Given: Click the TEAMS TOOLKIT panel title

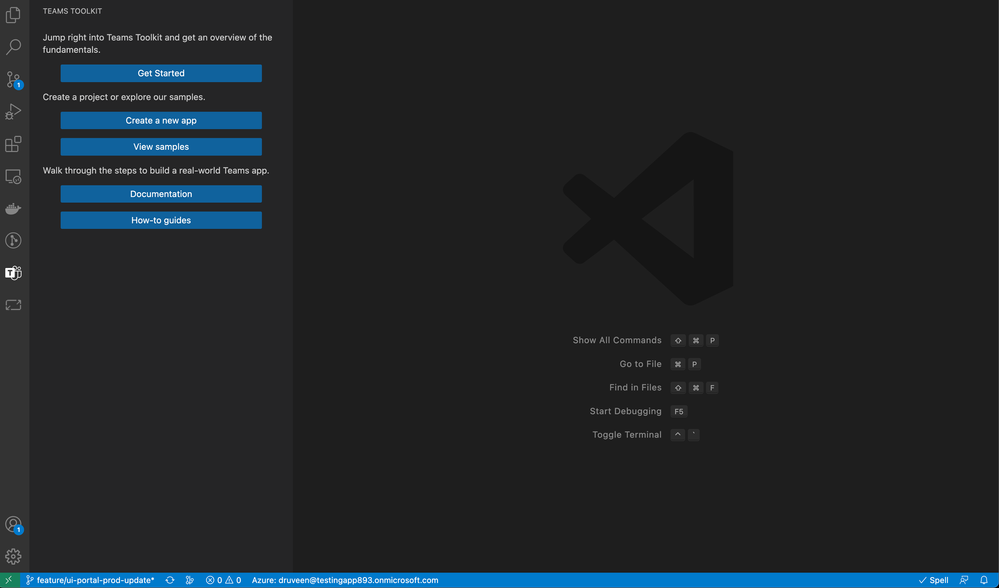Looking at the screenshot, I should click(x=72, y=11).
